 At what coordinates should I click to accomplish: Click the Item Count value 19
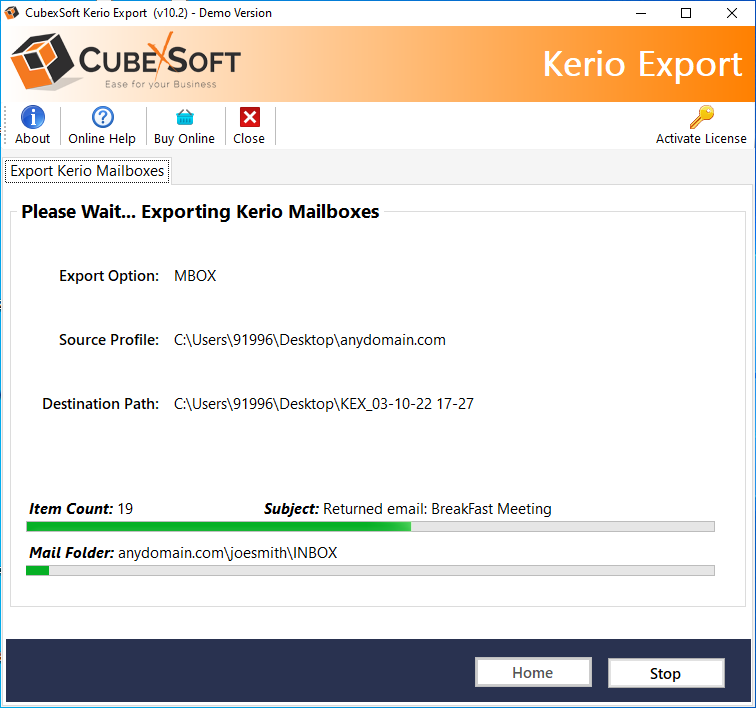pyautogui.click(x=125, y=509)
